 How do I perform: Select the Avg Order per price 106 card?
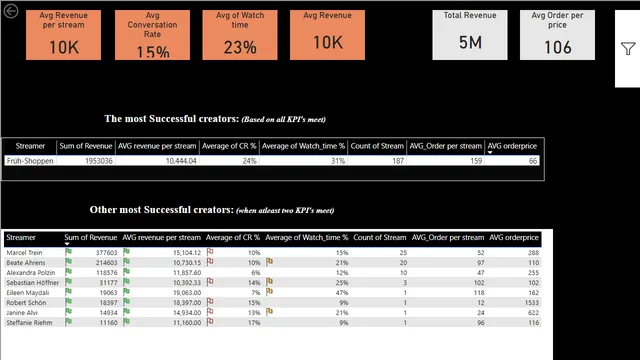(x=557, y=35)
